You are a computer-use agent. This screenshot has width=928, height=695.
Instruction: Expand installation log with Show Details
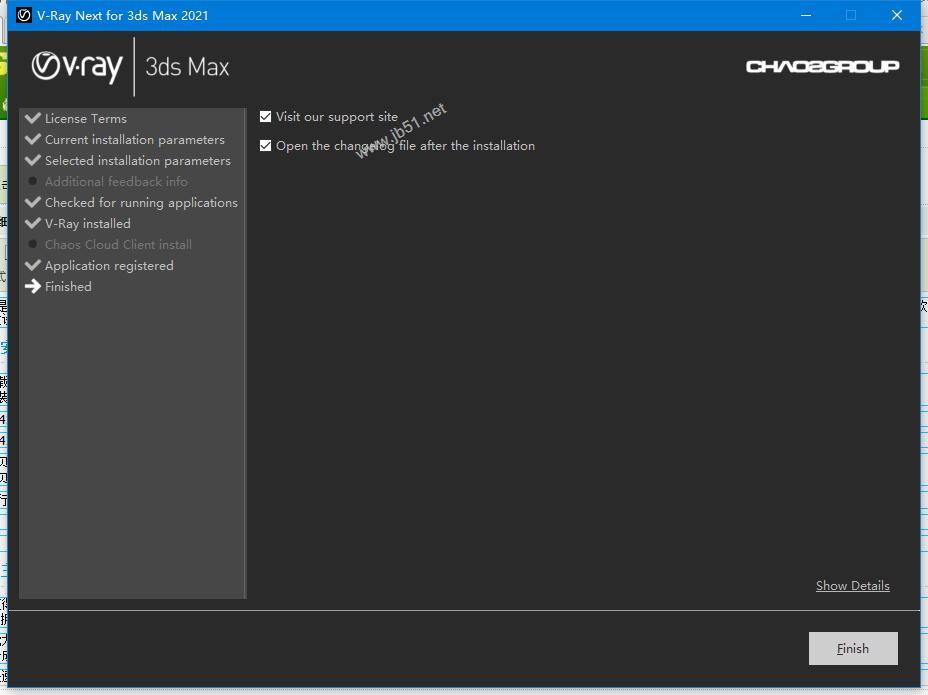(852, 586)
